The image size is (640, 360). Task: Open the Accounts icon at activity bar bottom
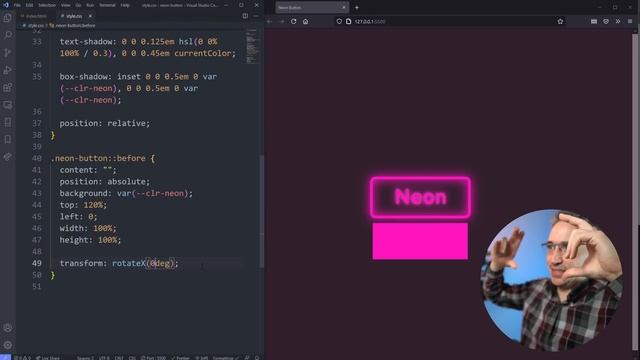click(7, 328)
